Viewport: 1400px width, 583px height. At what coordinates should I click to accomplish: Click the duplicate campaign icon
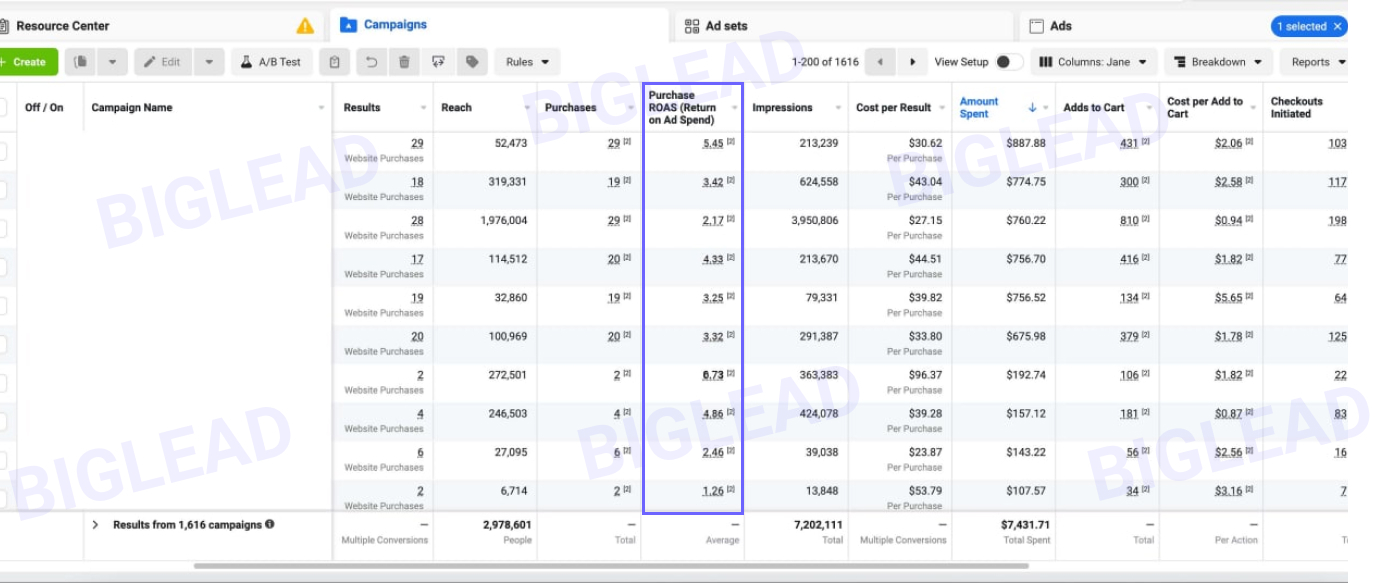pos(82,62)
